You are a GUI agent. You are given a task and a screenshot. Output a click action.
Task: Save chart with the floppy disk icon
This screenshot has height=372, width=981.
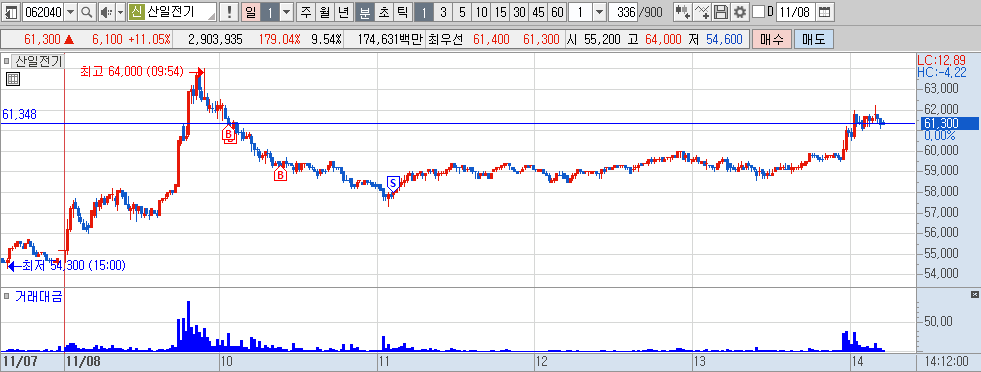click(721, 12)
